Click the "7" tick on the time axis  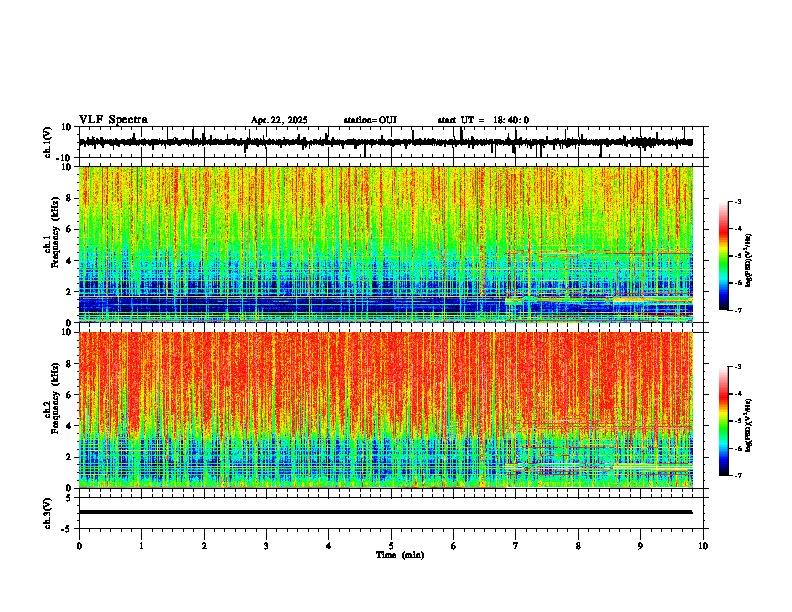tap(516, 546)
